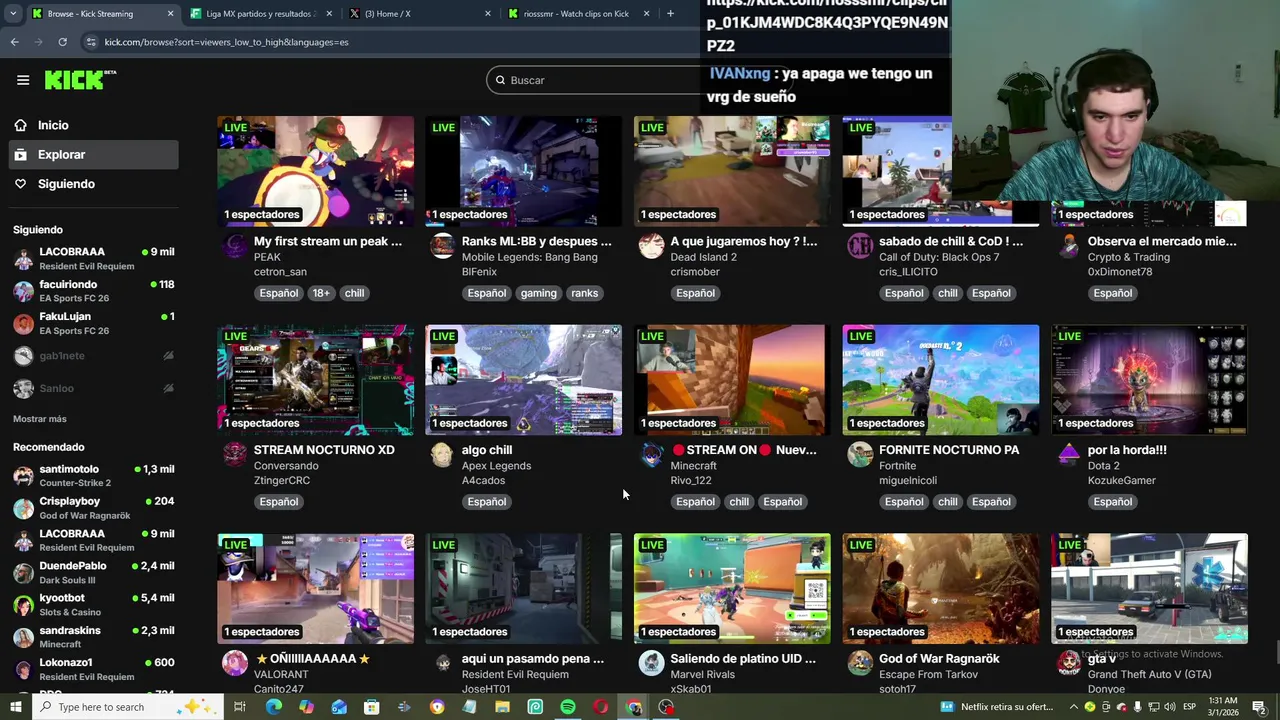Reload the page with browser refresh button
Image resolution: width=1280 pixels, height=720 pixels.
(62, 42)
